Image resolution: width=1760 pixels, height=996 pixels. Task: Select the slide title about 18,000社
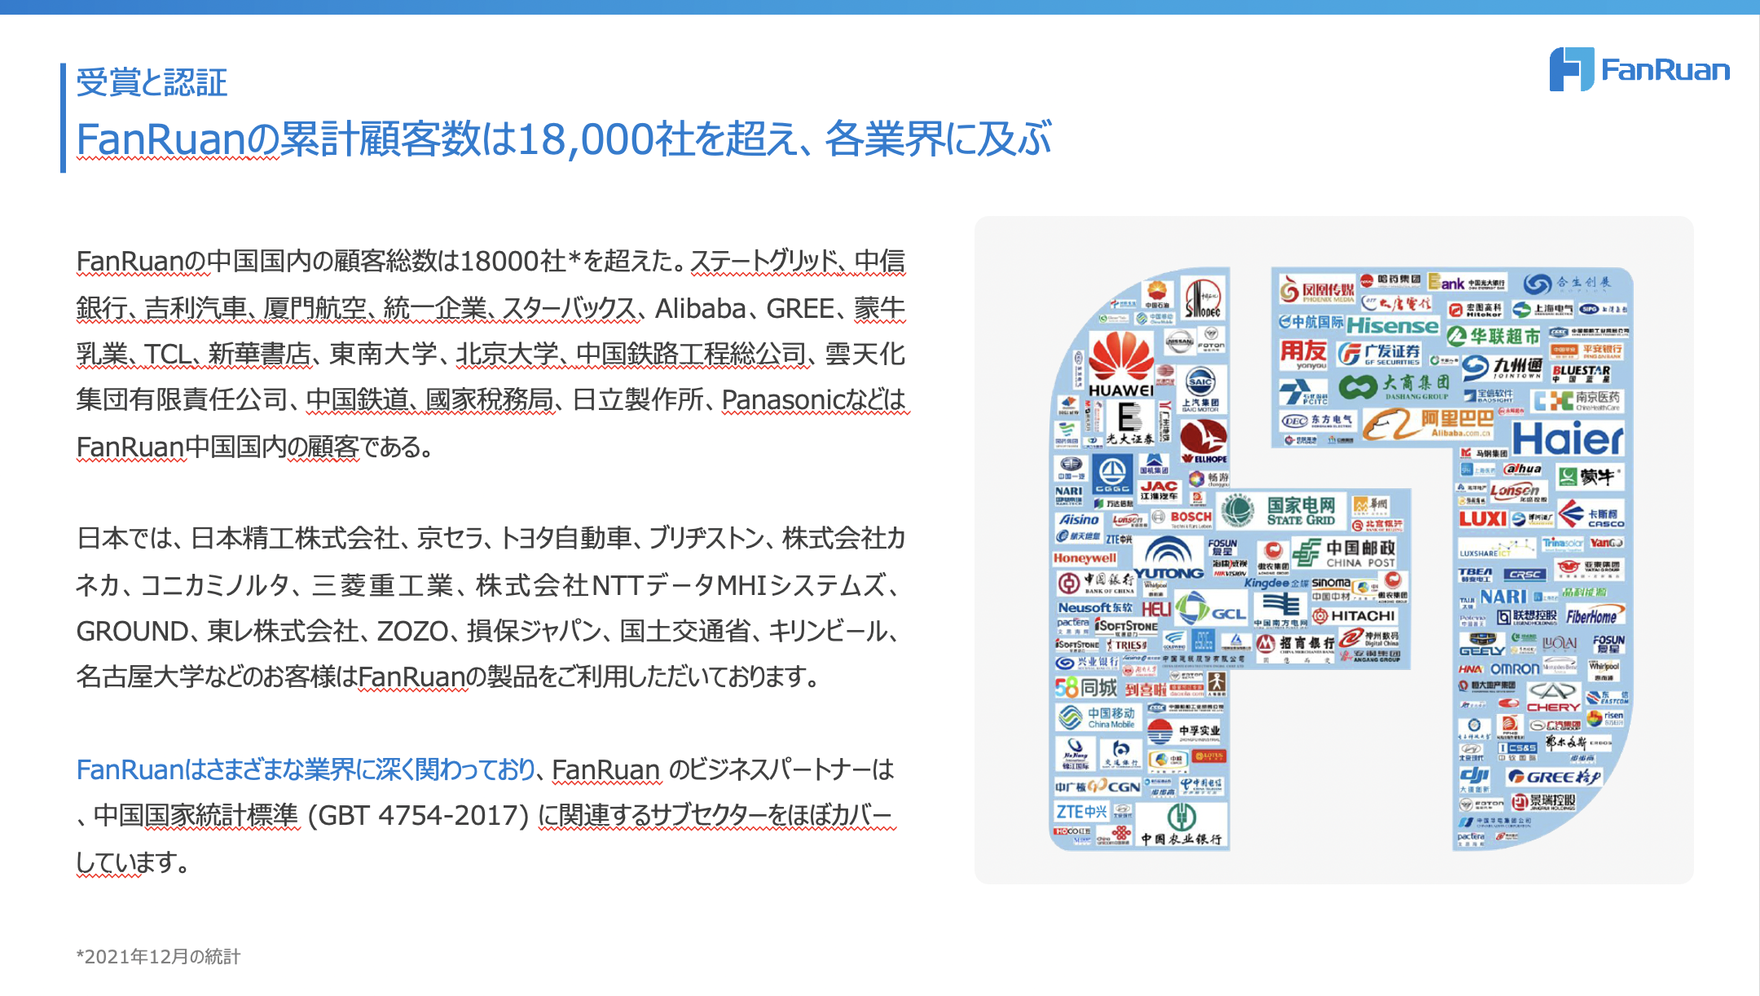coord(564,139)
